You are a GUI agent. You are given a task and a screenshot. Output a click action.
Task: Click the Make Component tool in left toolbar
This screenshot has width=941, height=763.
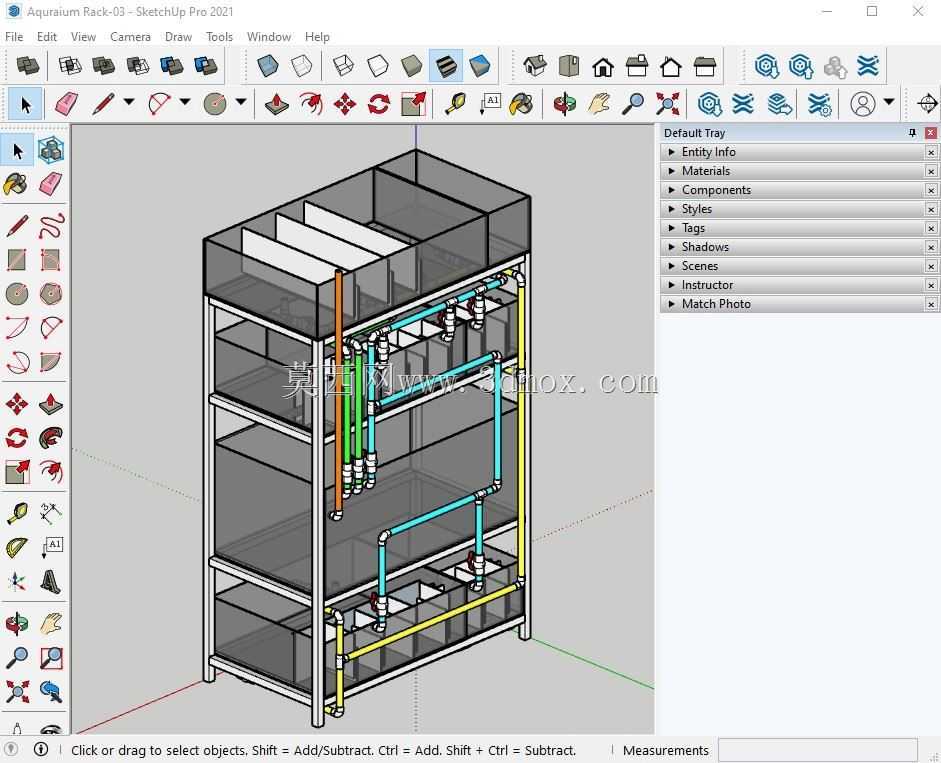51,150
